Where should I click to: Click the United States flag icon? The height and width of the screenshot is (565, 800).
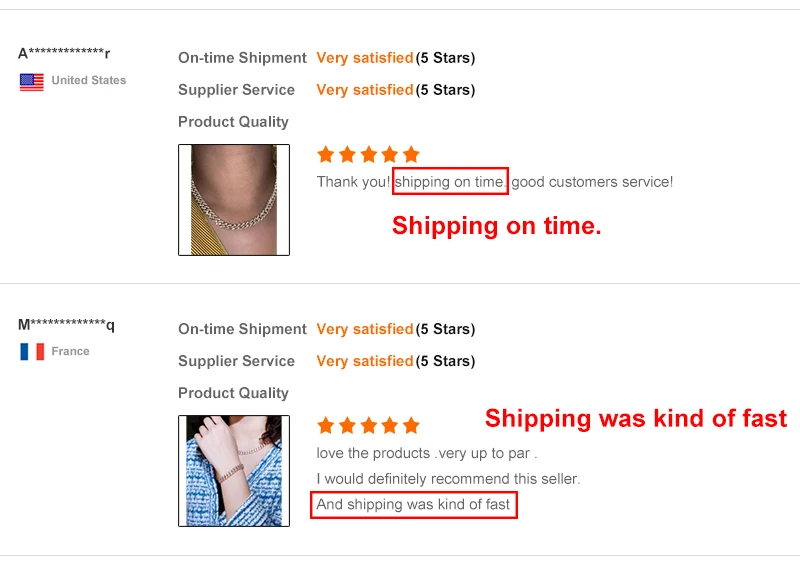(x=32, y=82)
